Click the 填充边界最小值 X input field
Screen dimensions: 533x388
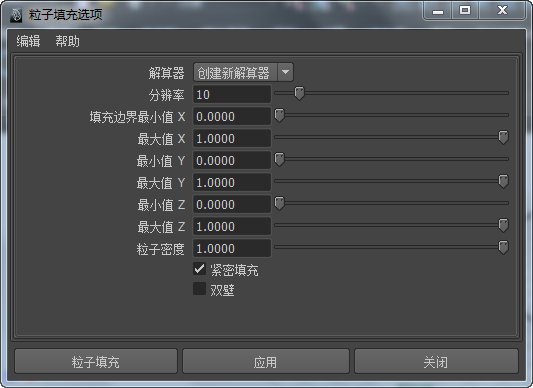coord(232,117)
